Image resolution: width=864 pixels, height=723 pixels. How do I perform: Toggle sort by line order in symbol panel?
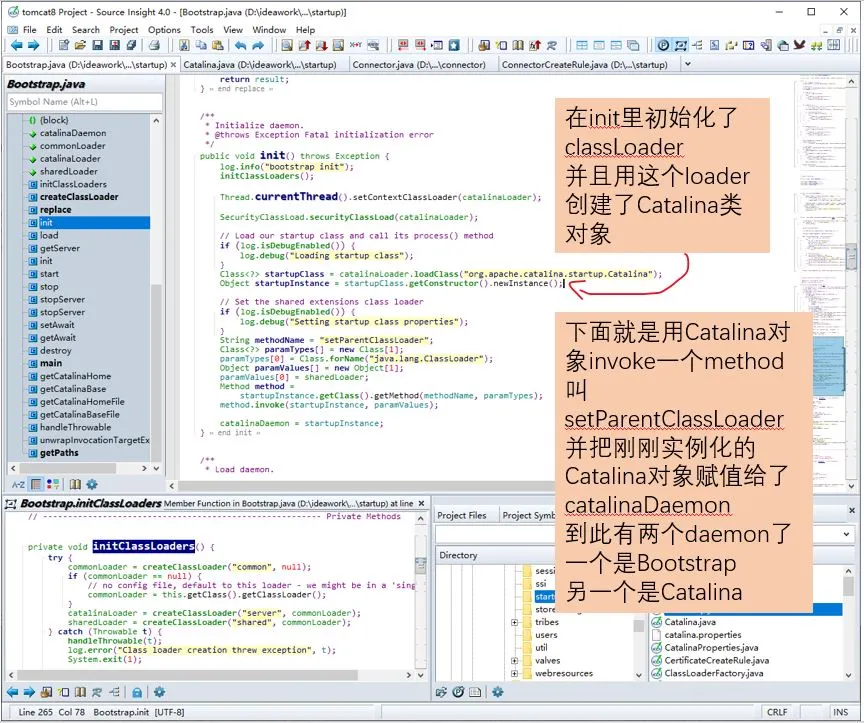click(x=36, y=484)
